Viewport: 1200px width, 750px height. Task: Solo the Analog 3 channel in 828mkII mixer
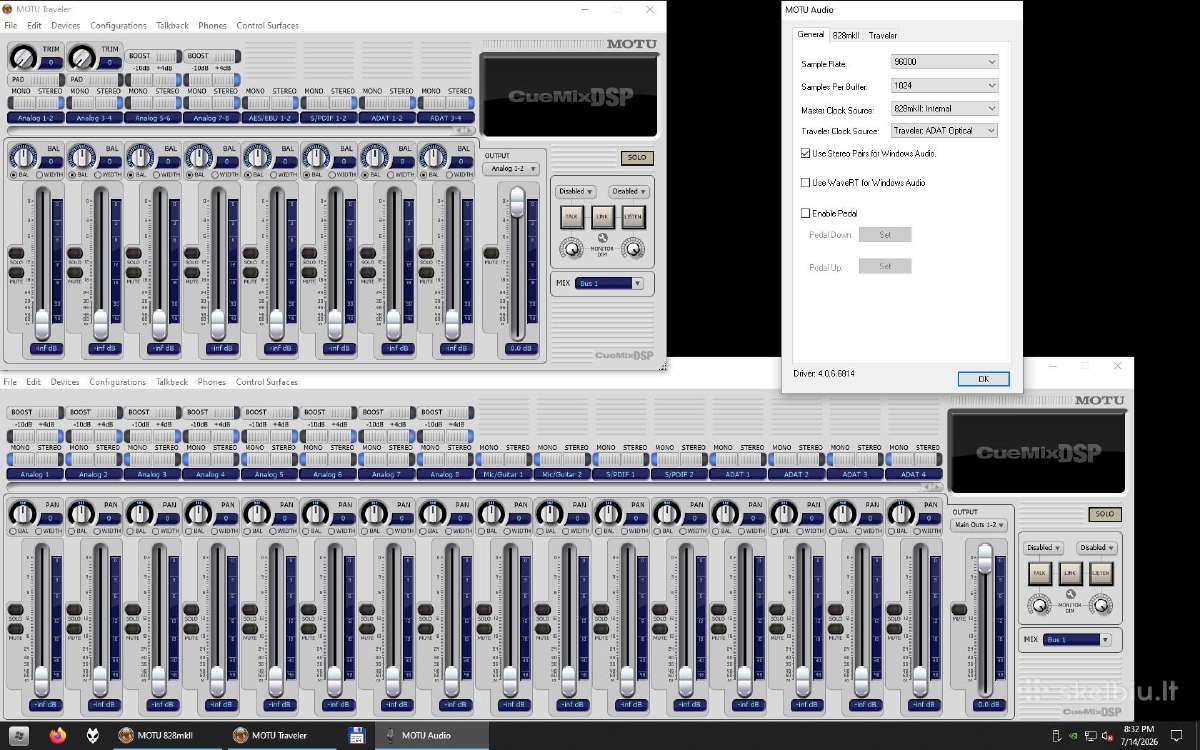(x=133, y=610)
